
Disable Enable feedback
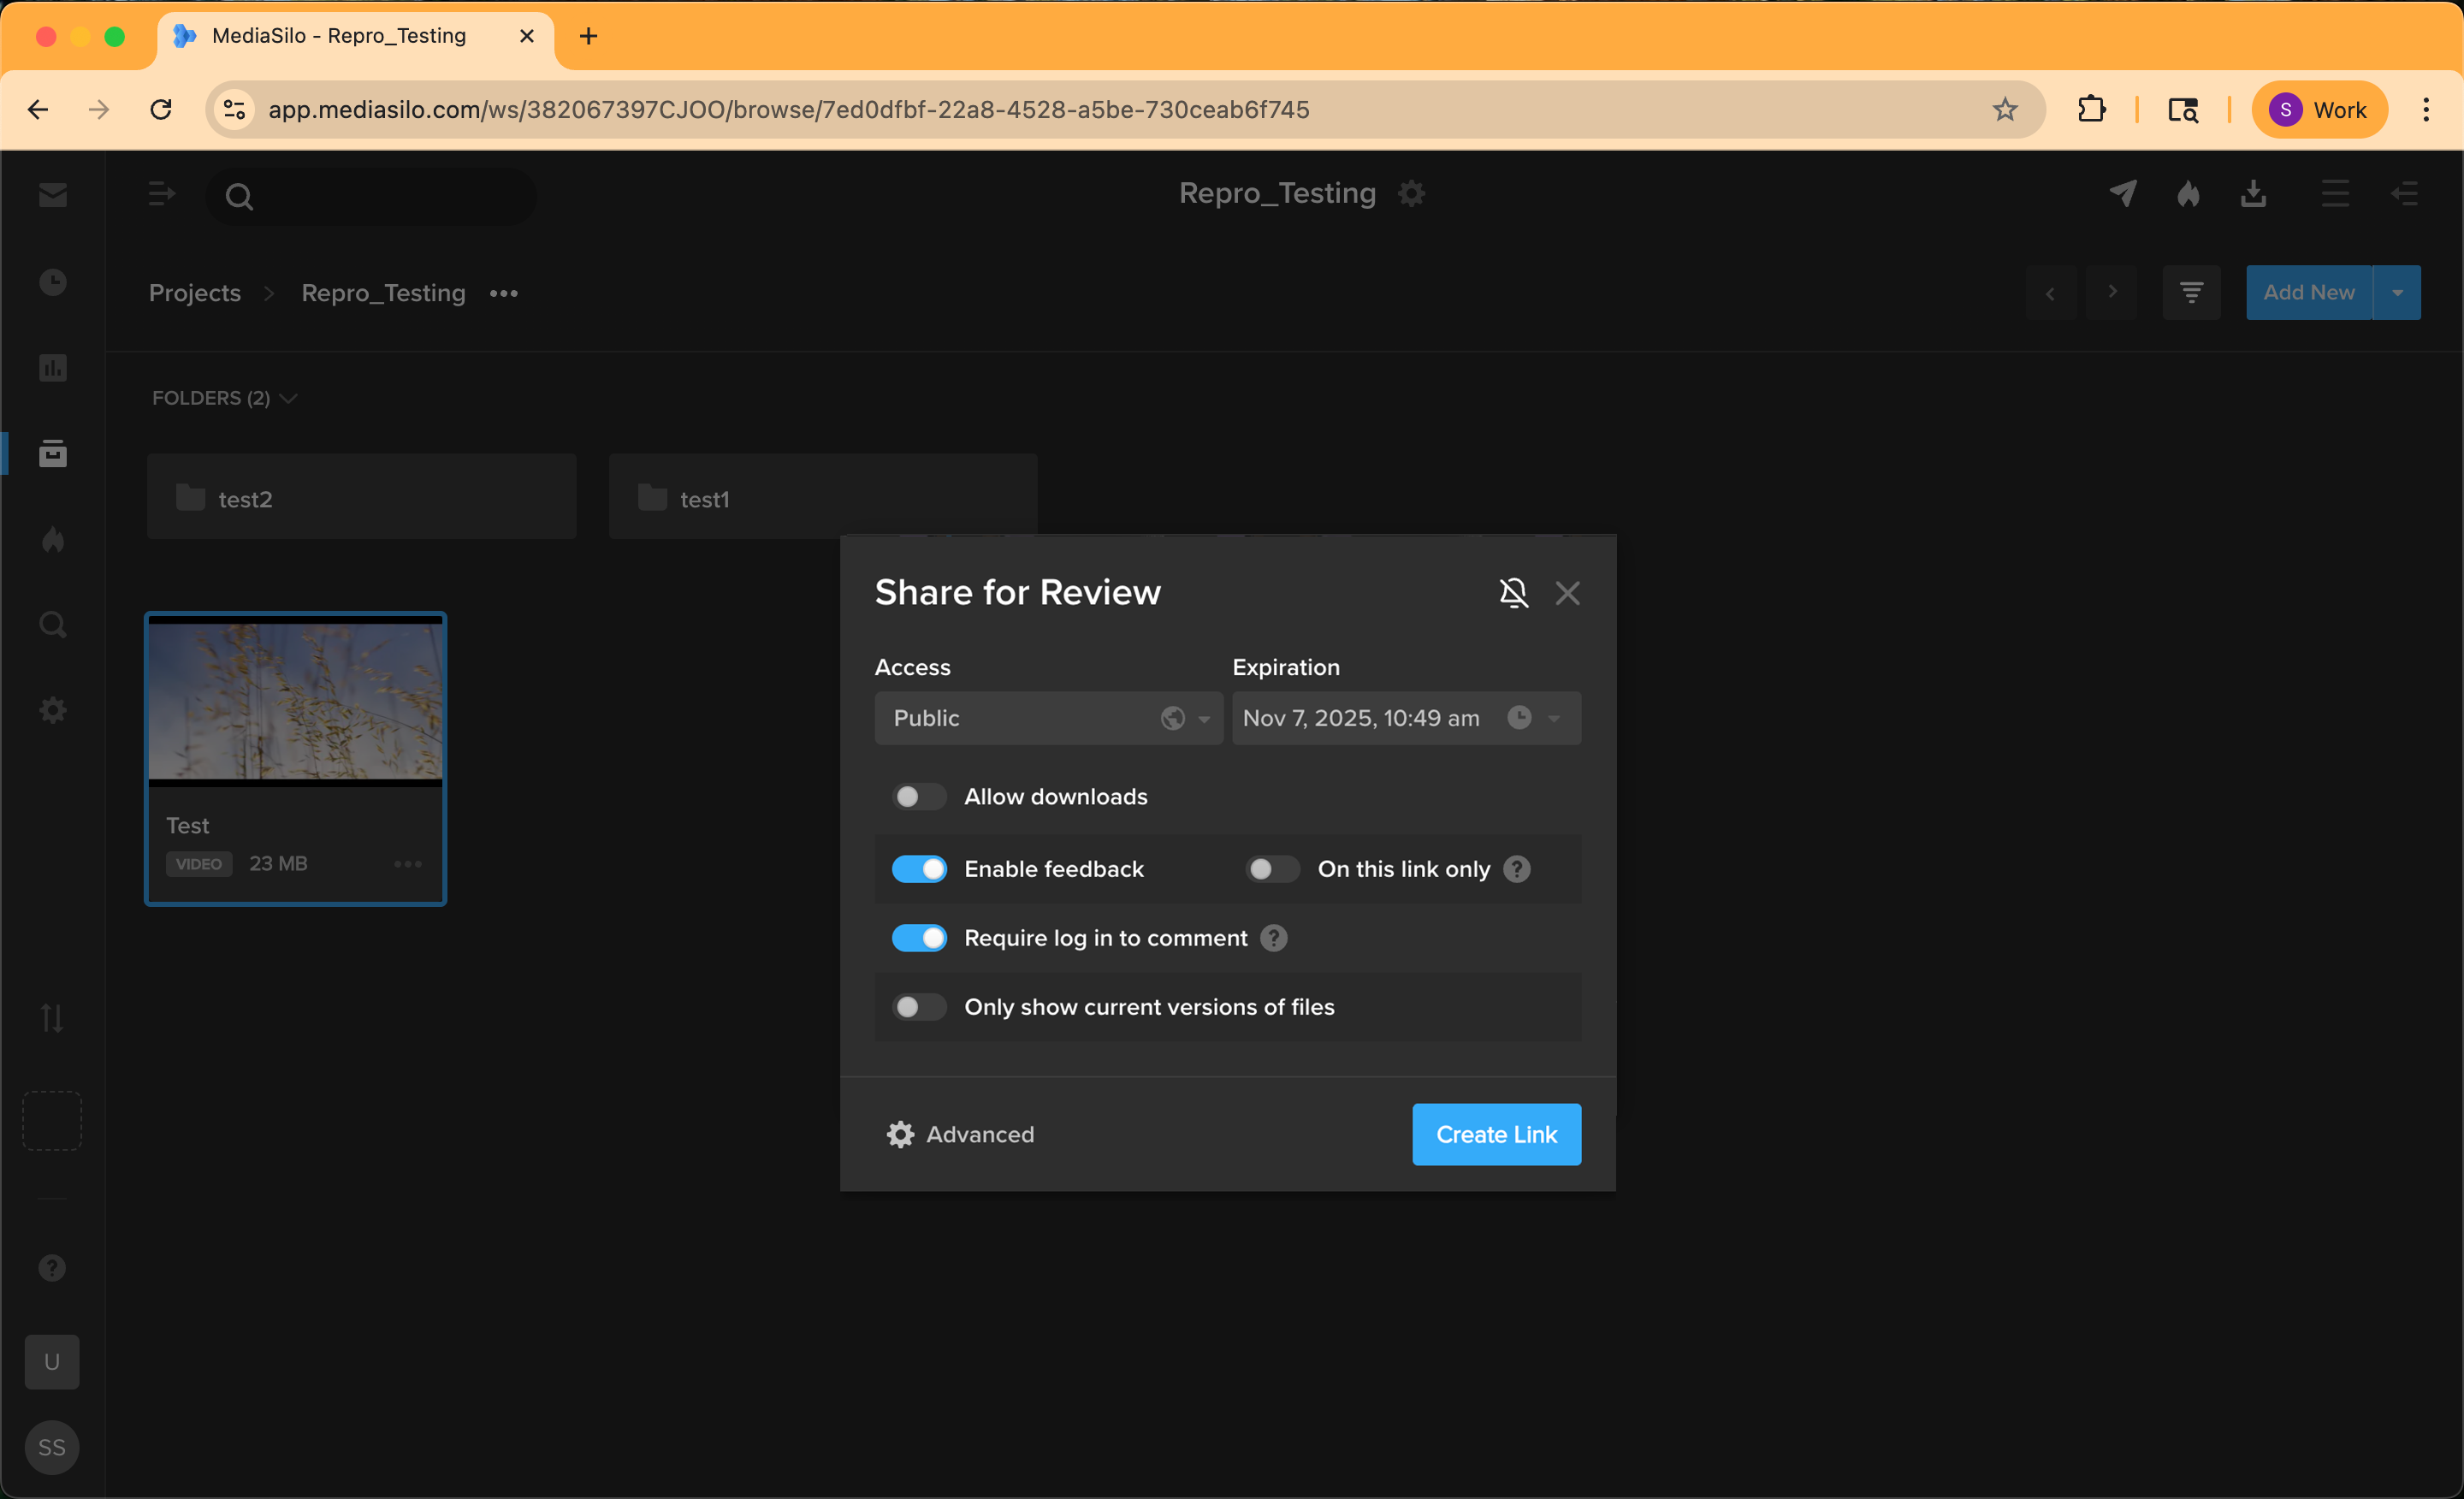click(920, 868)
